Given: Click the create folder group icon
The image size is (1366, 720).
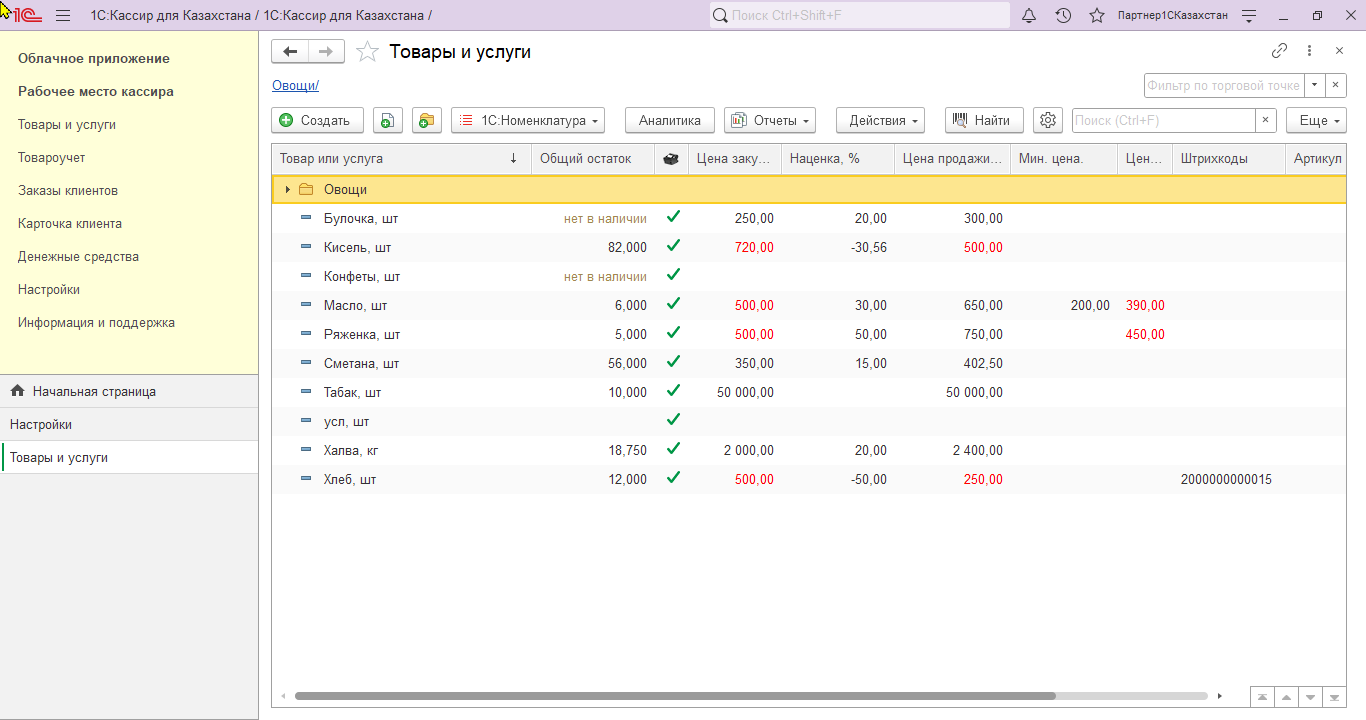Looking at the screenshot, I should [x=427, y=120].
